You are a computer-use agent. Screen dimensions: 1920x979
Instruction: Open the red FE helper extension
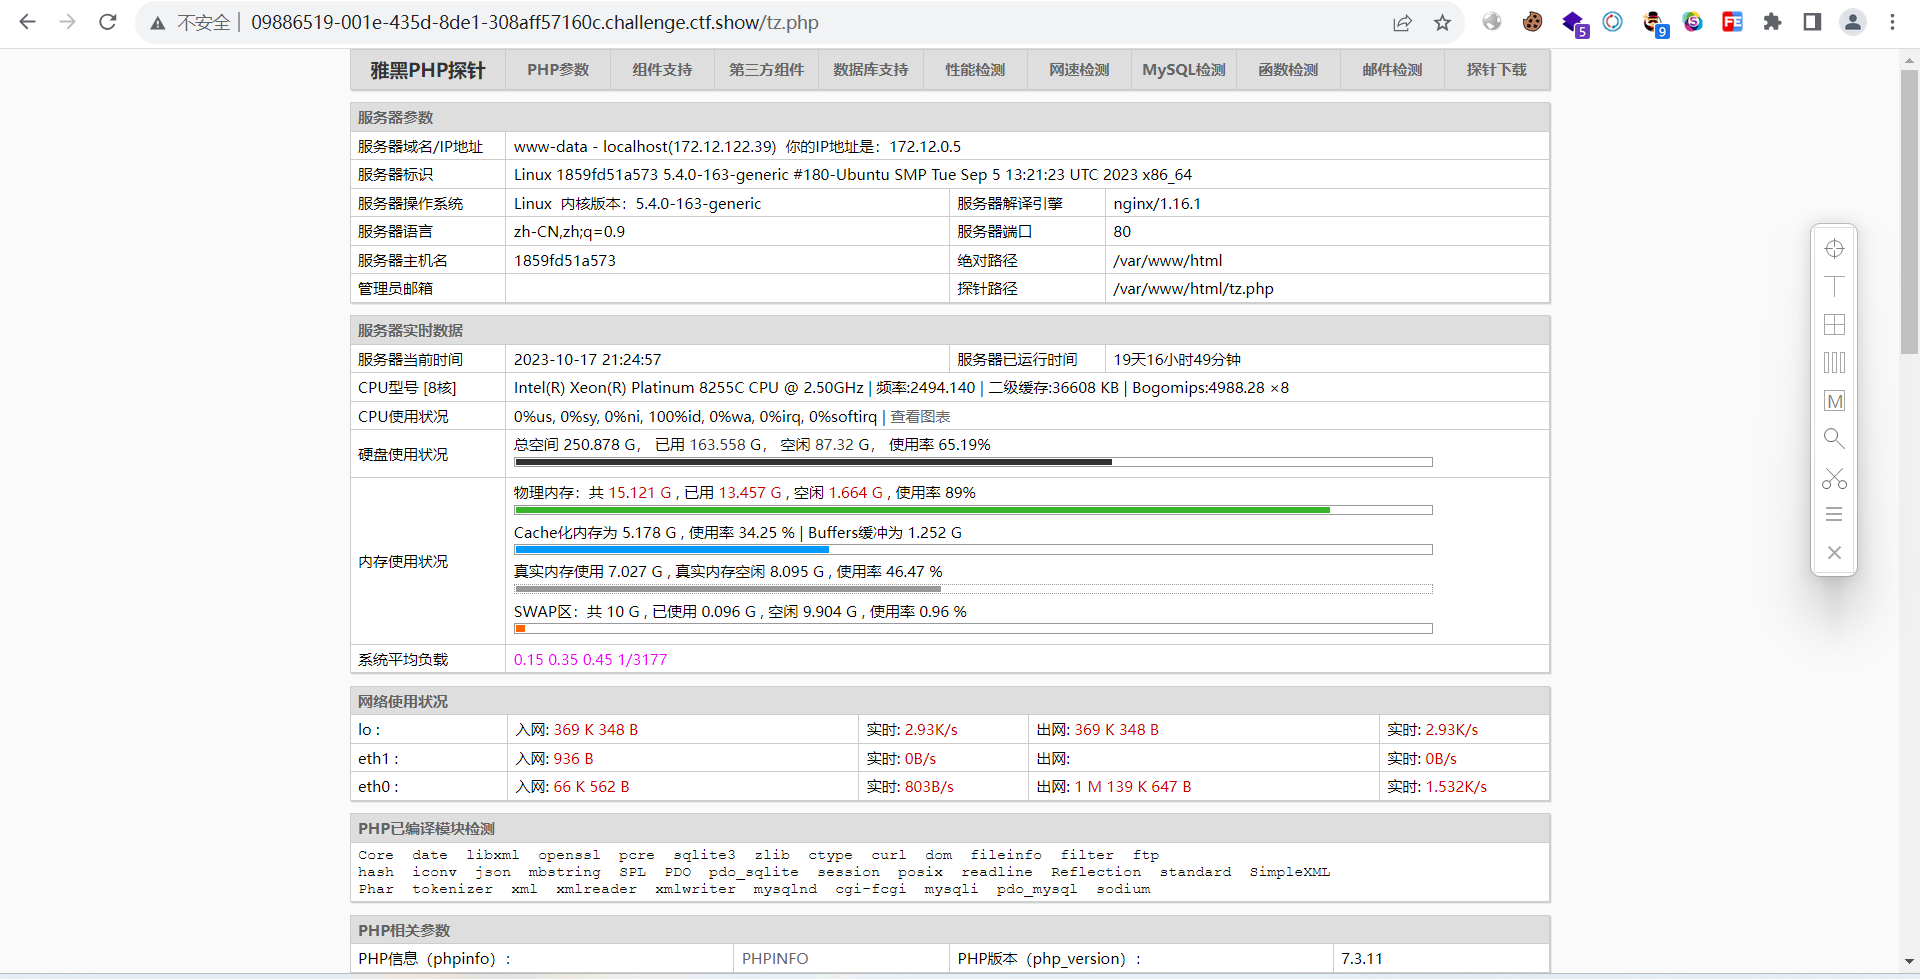coord(1732,22)
